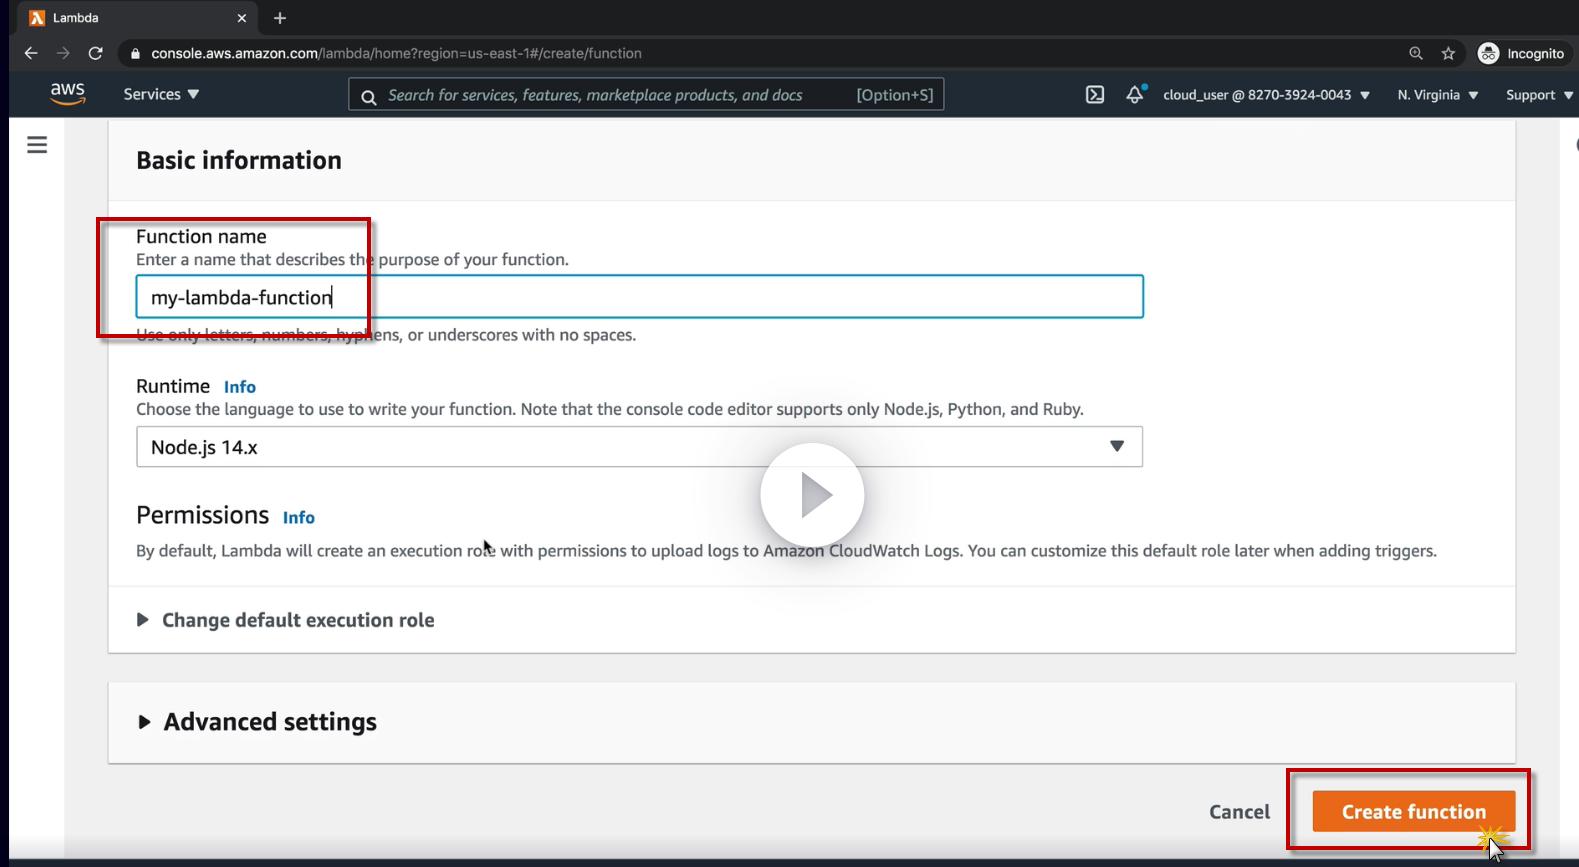Open the left navigation hamburger menu
This screenshot has width=1579, height=867.
coord(37,145)
